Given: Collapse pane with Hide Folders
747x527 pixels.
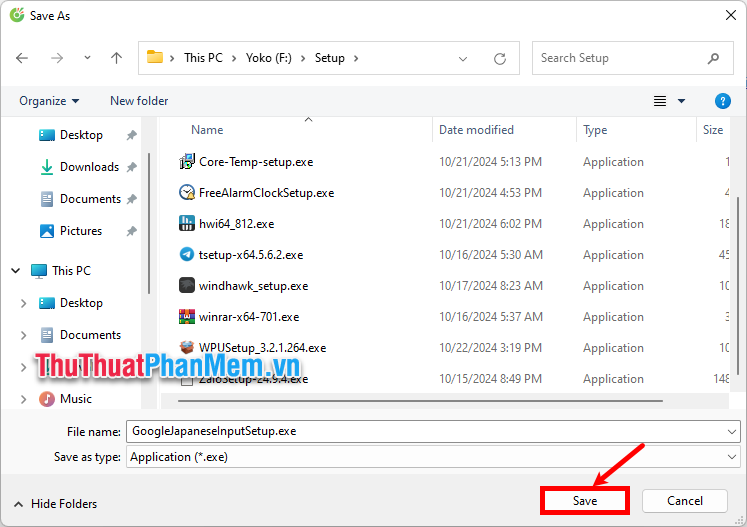Looking at the screenshot, I should [x=55, y=504].
